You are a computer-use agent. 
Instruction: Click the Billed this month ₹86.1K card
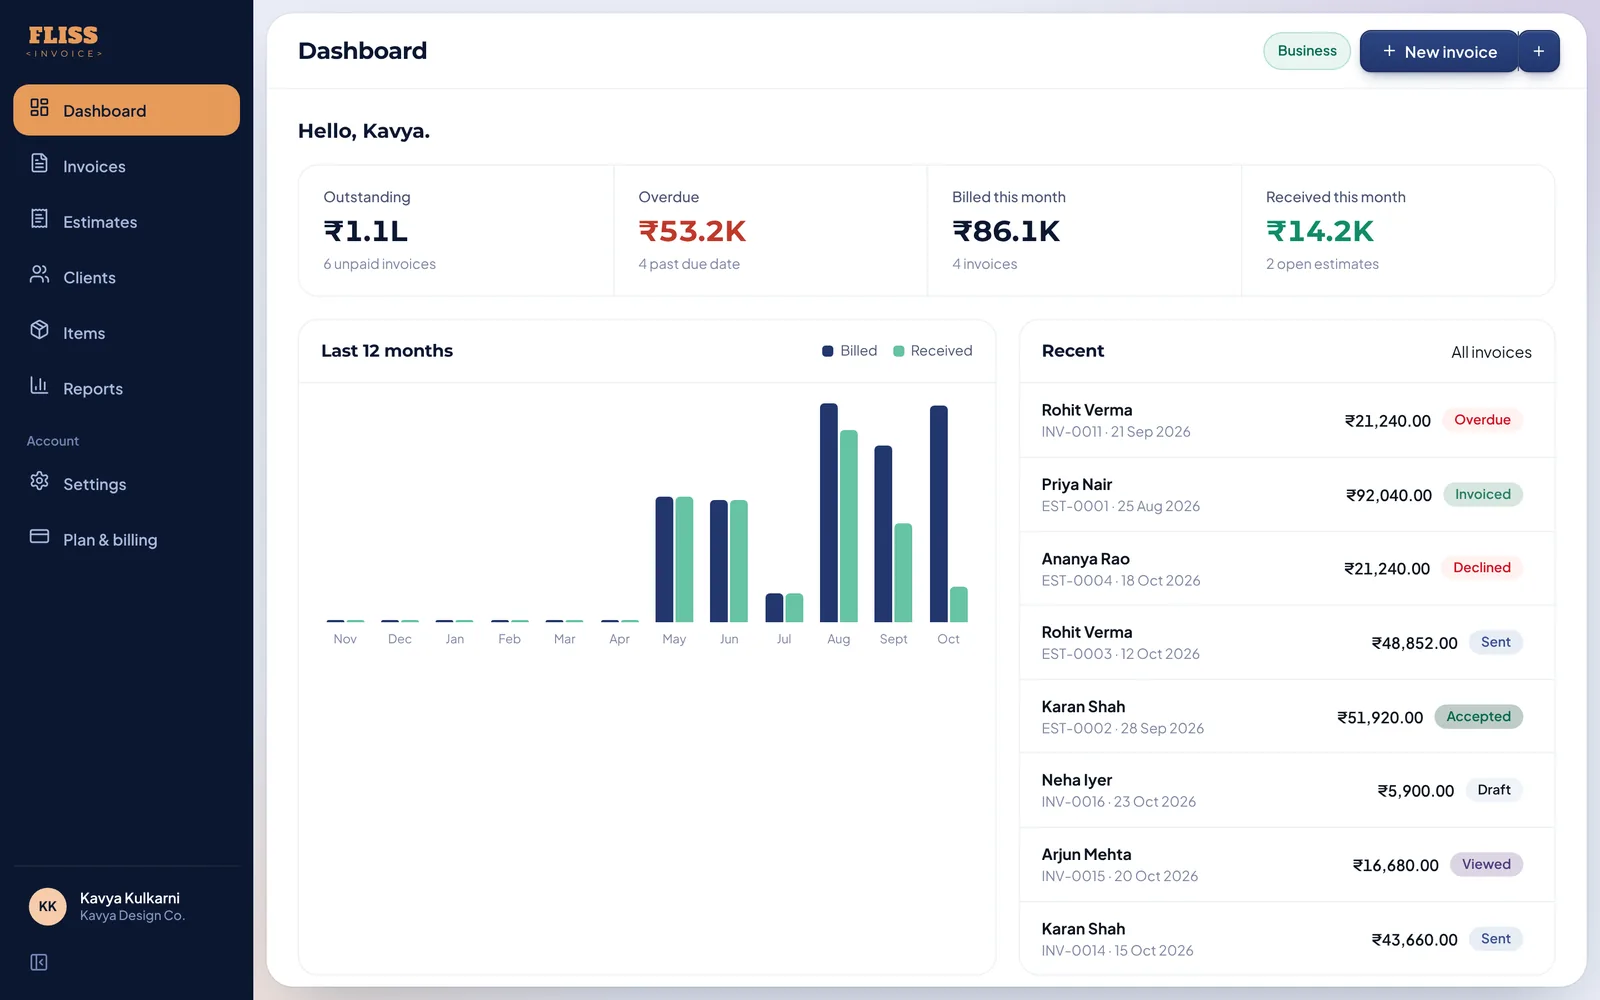(1084, 231)
